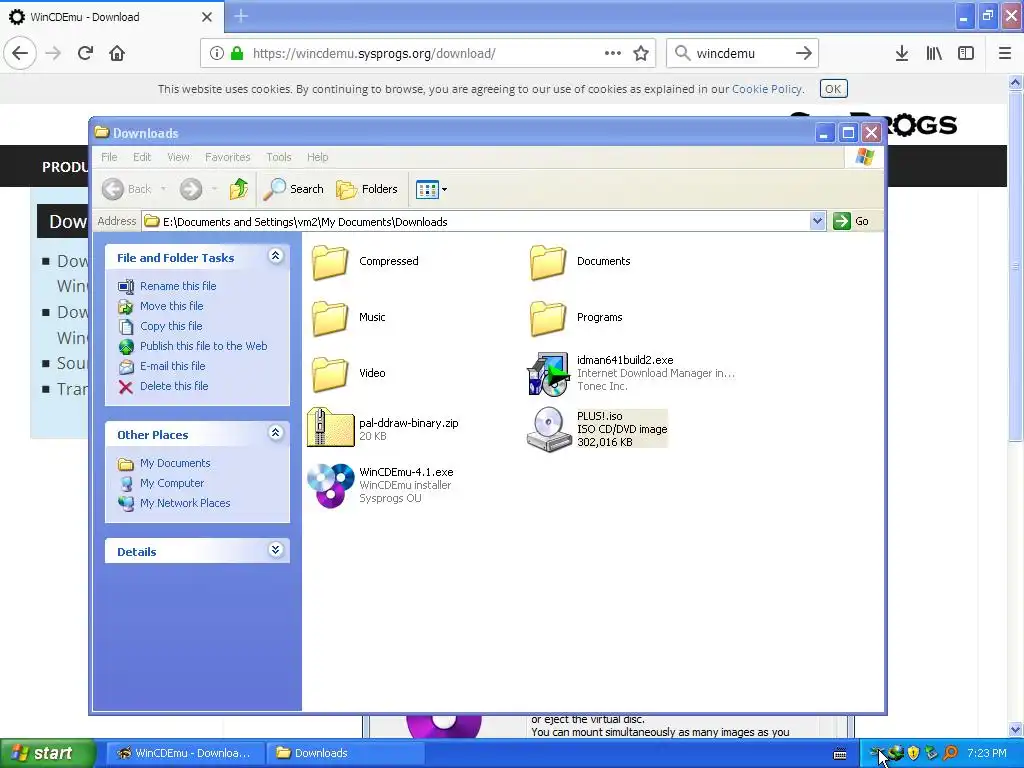Click Move this file task
This screenshot has height=768, width=1024.
(171, 306)
